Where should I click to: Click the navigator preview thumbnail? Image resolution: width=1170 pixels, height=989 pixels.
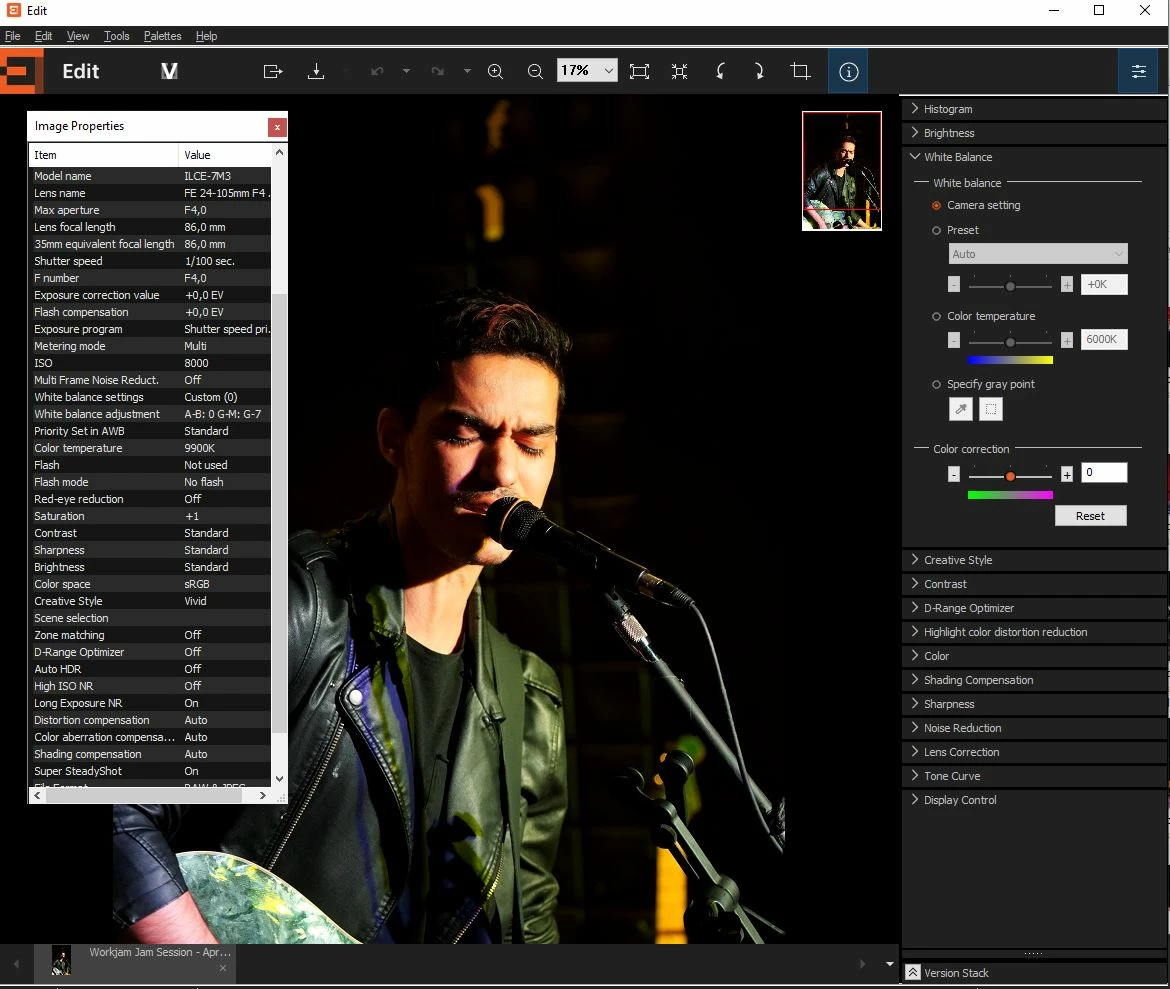(842, 171)
